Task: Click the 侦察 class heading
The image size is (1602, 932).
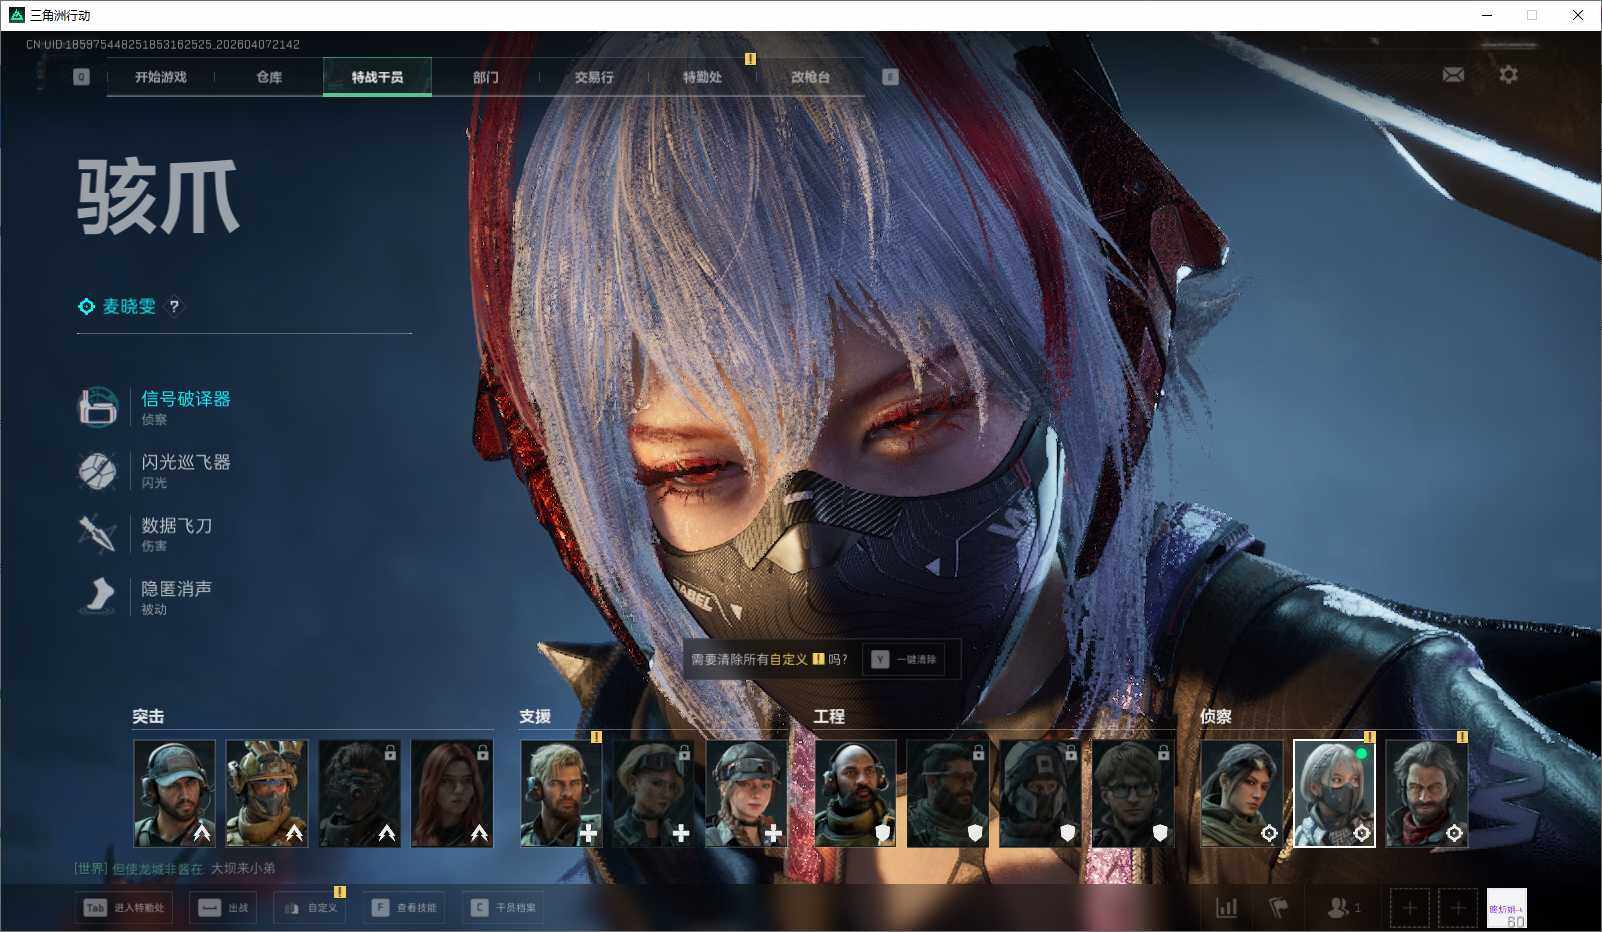Action: [1216, 716]
